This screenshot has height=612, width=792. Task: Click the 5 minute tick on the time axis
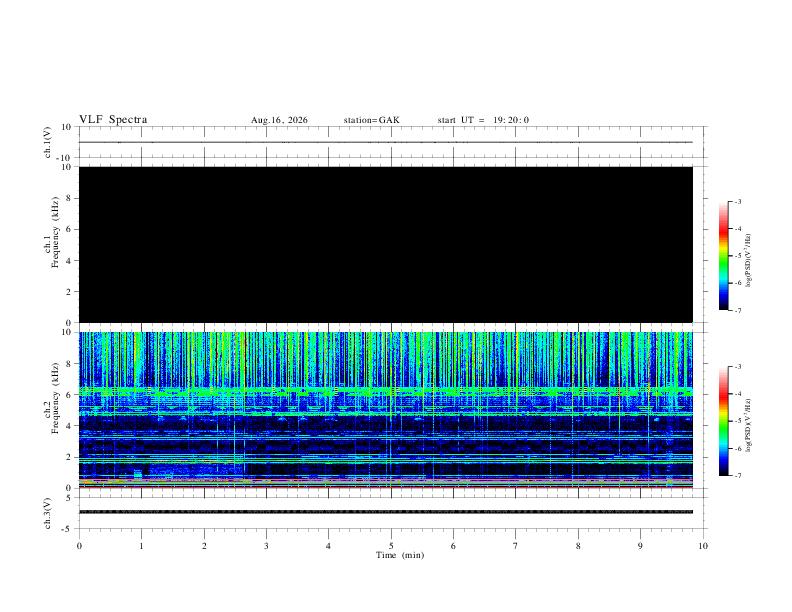(391, 546)
